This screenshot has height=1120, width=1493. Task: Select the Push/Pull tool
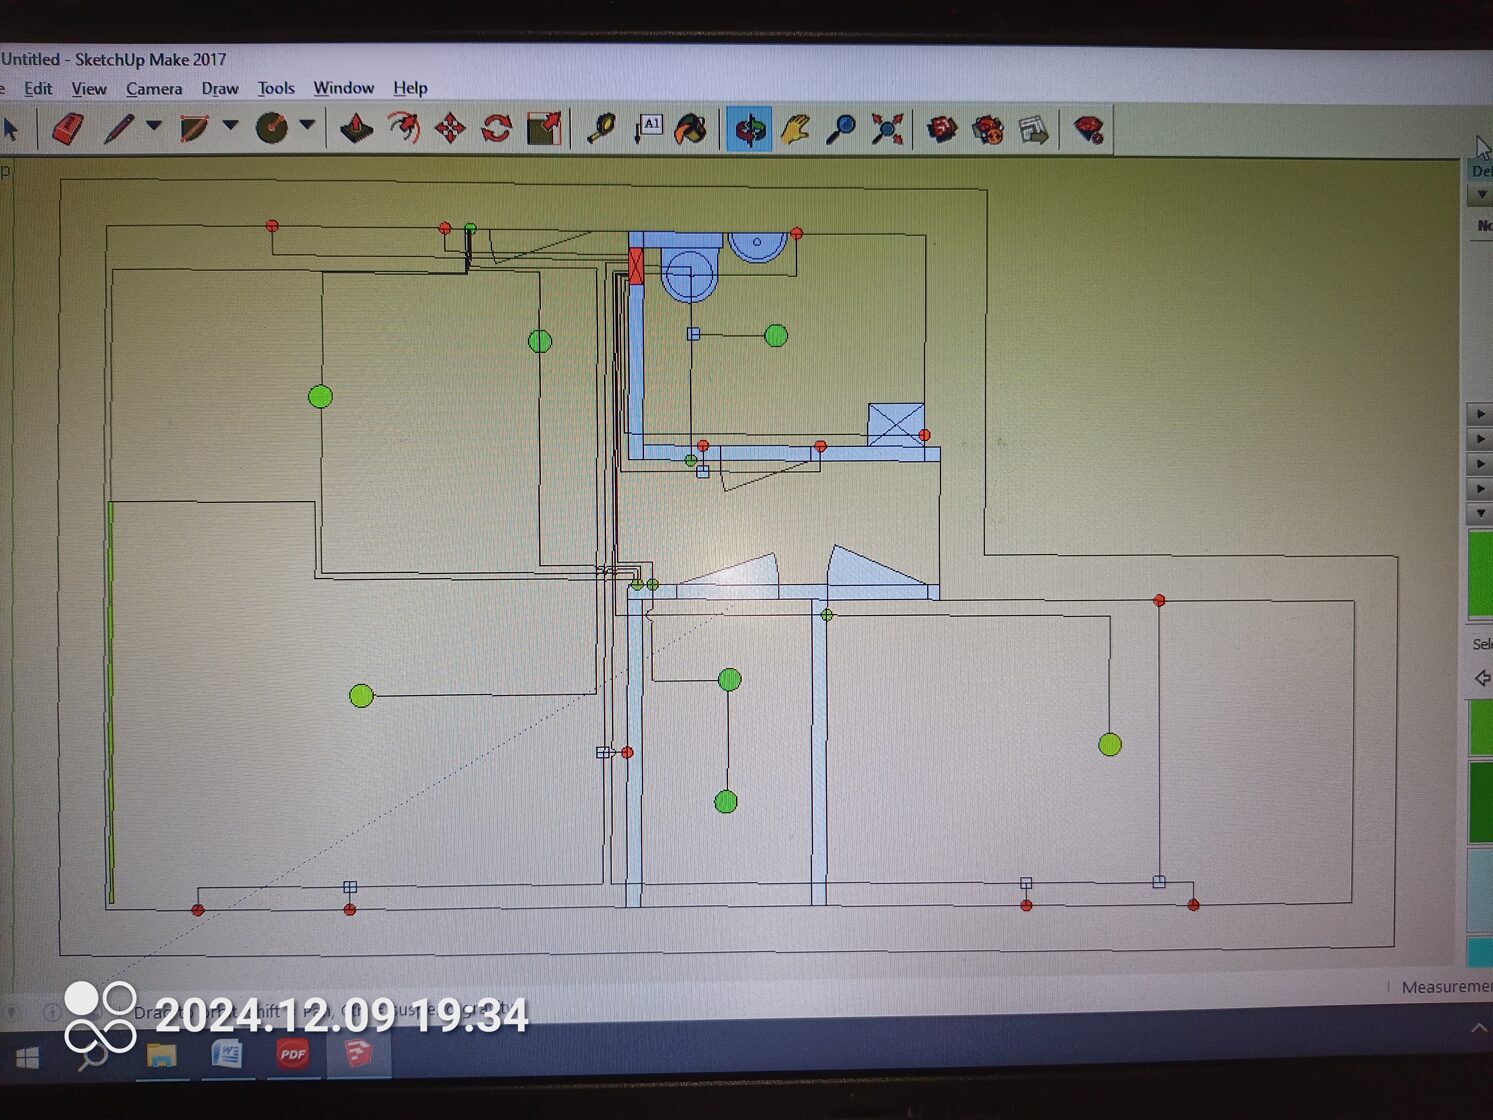(356, 129)
